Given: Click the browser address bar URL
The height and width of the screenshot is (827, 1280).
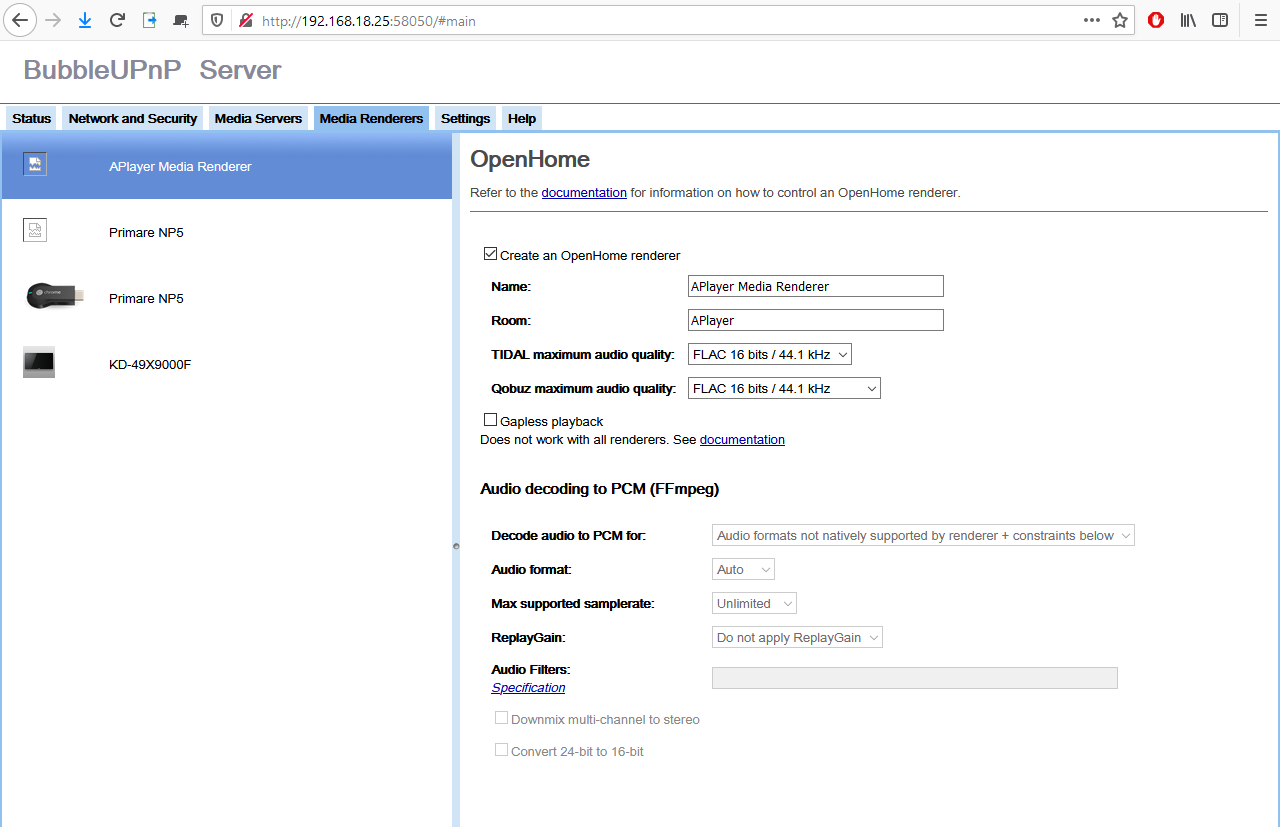Looking at the screenshot, I should 369,20.
